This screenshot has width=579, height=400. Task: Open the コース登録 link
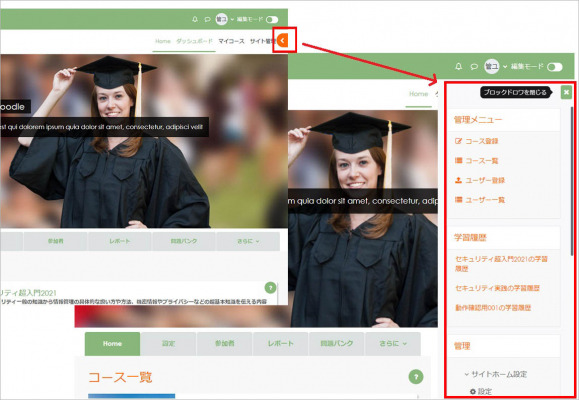coord(482,141)
